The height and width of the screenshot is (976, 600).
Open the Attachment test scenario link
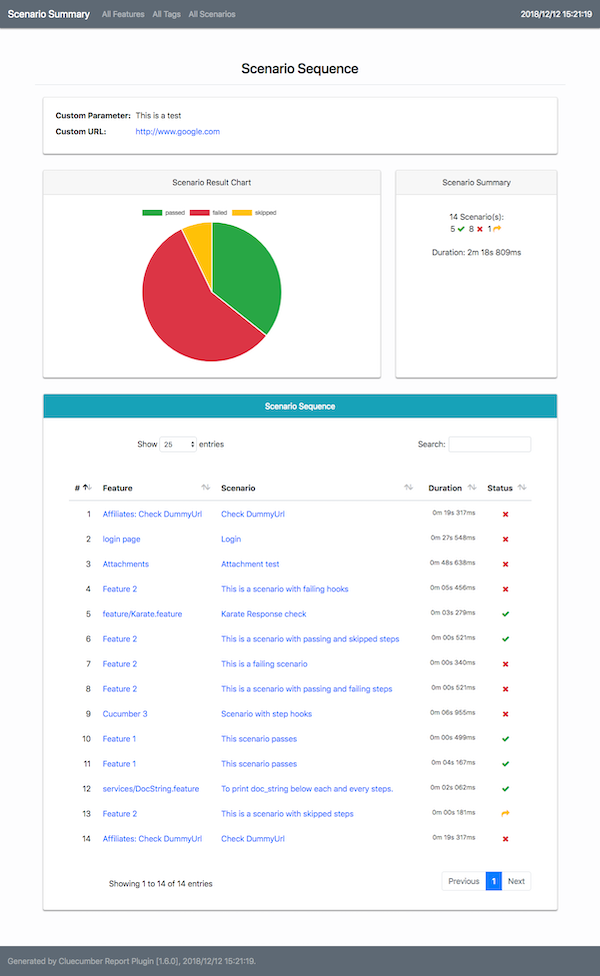pos(250,564)
